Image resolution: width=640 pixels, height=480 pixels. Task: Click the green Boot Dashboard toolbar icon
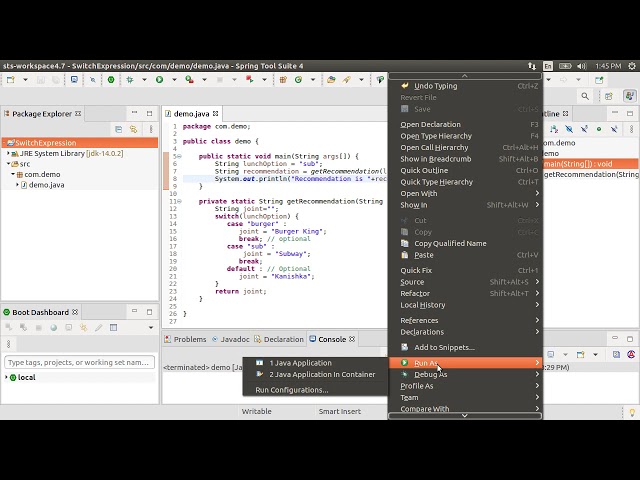pyautogui.click(x=111, y=80)
